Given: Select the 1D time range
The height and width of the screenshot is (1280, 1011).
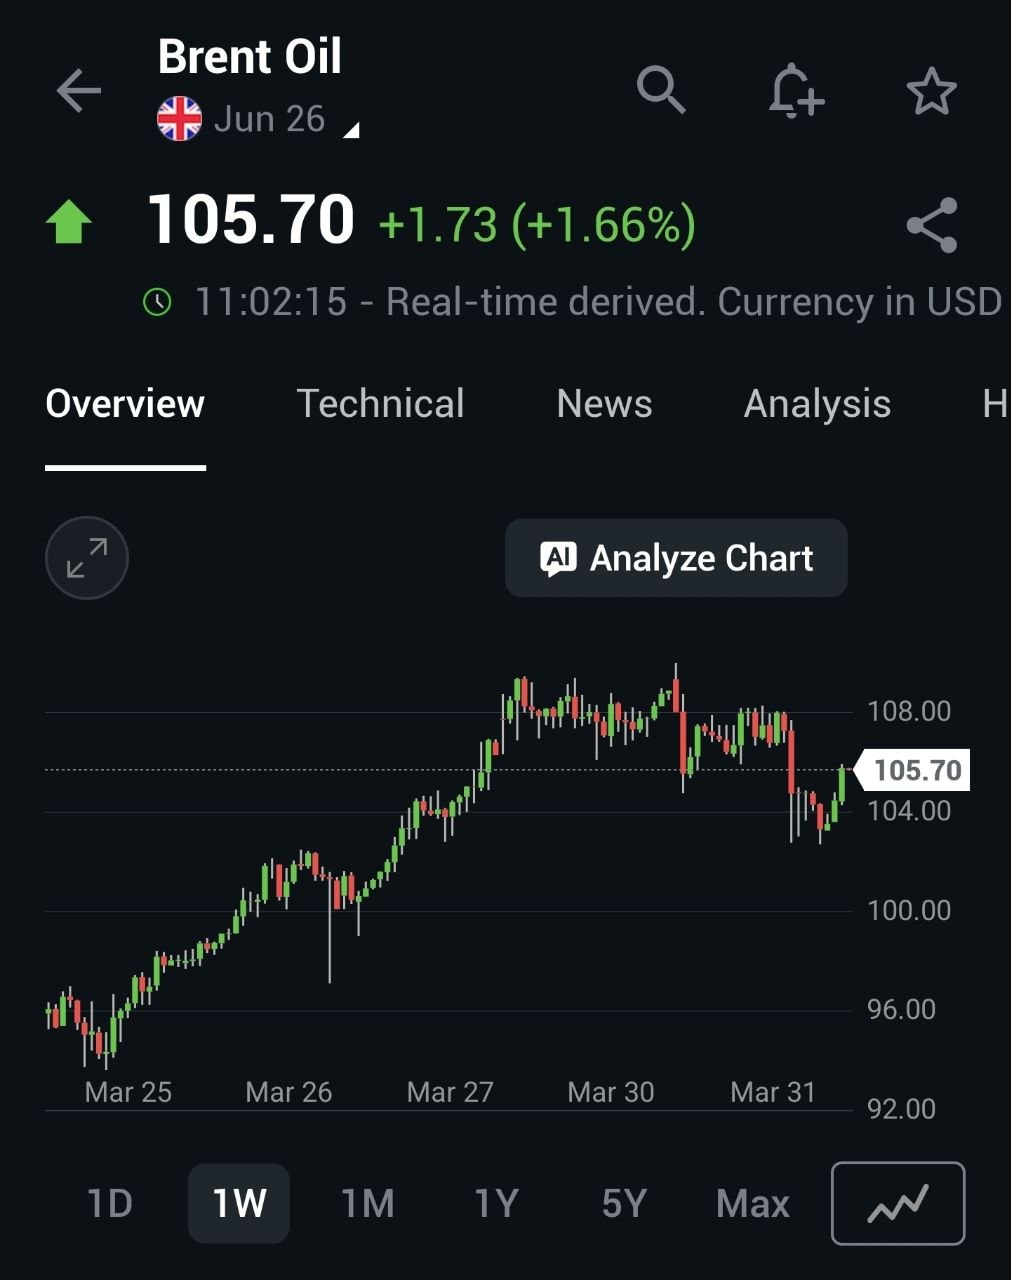Looking at the screenshot, I should click(x=110, y=1203).
